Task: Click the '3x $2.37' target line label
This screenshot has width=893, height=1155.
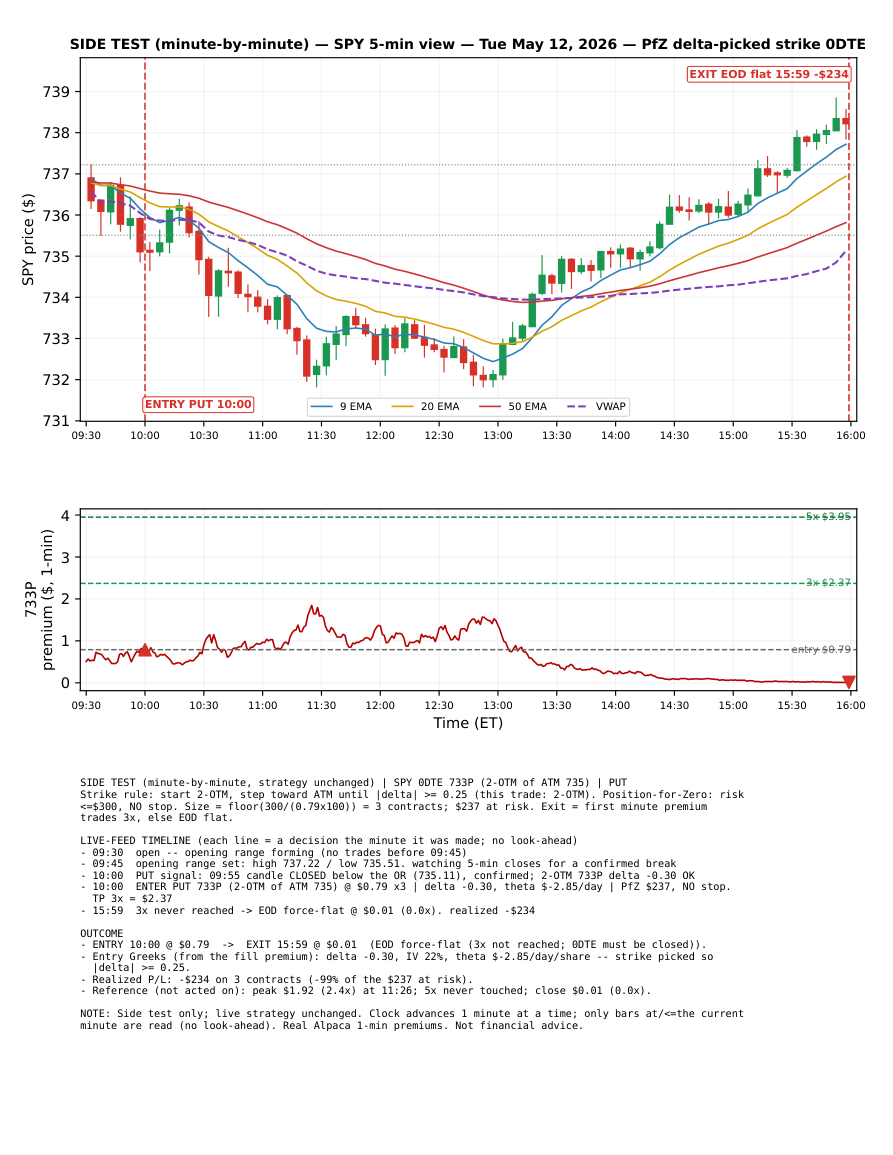Action: 828,583
